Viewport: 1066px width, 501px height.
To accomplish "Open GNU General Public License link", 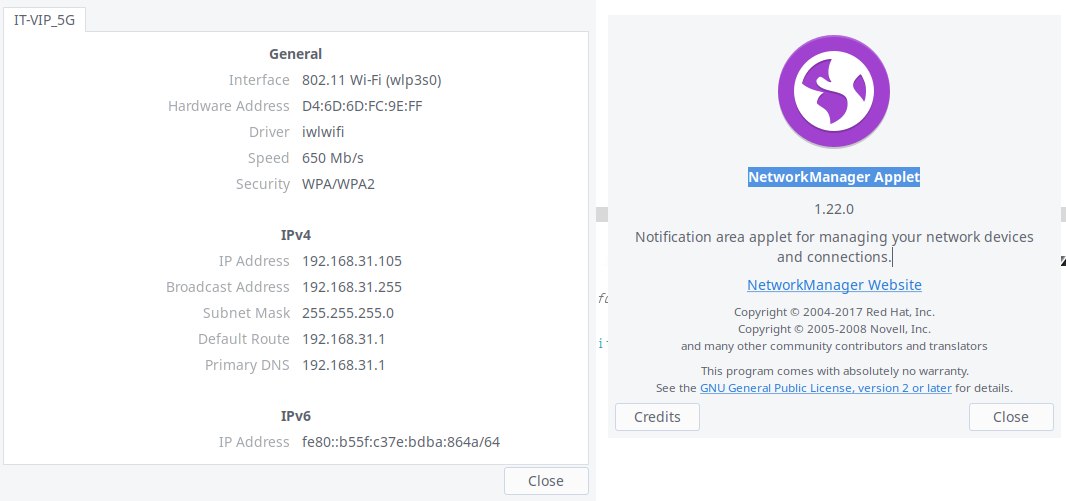I will 825,388.
